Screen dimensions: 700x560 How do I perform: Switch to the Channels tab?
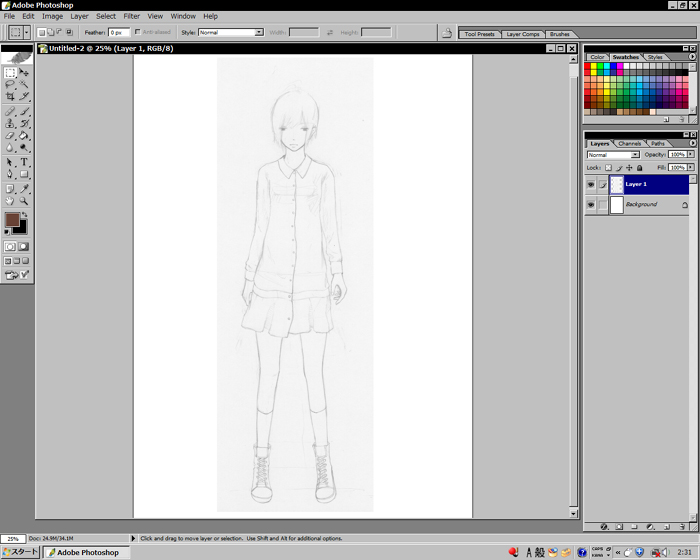coord(629,143)
